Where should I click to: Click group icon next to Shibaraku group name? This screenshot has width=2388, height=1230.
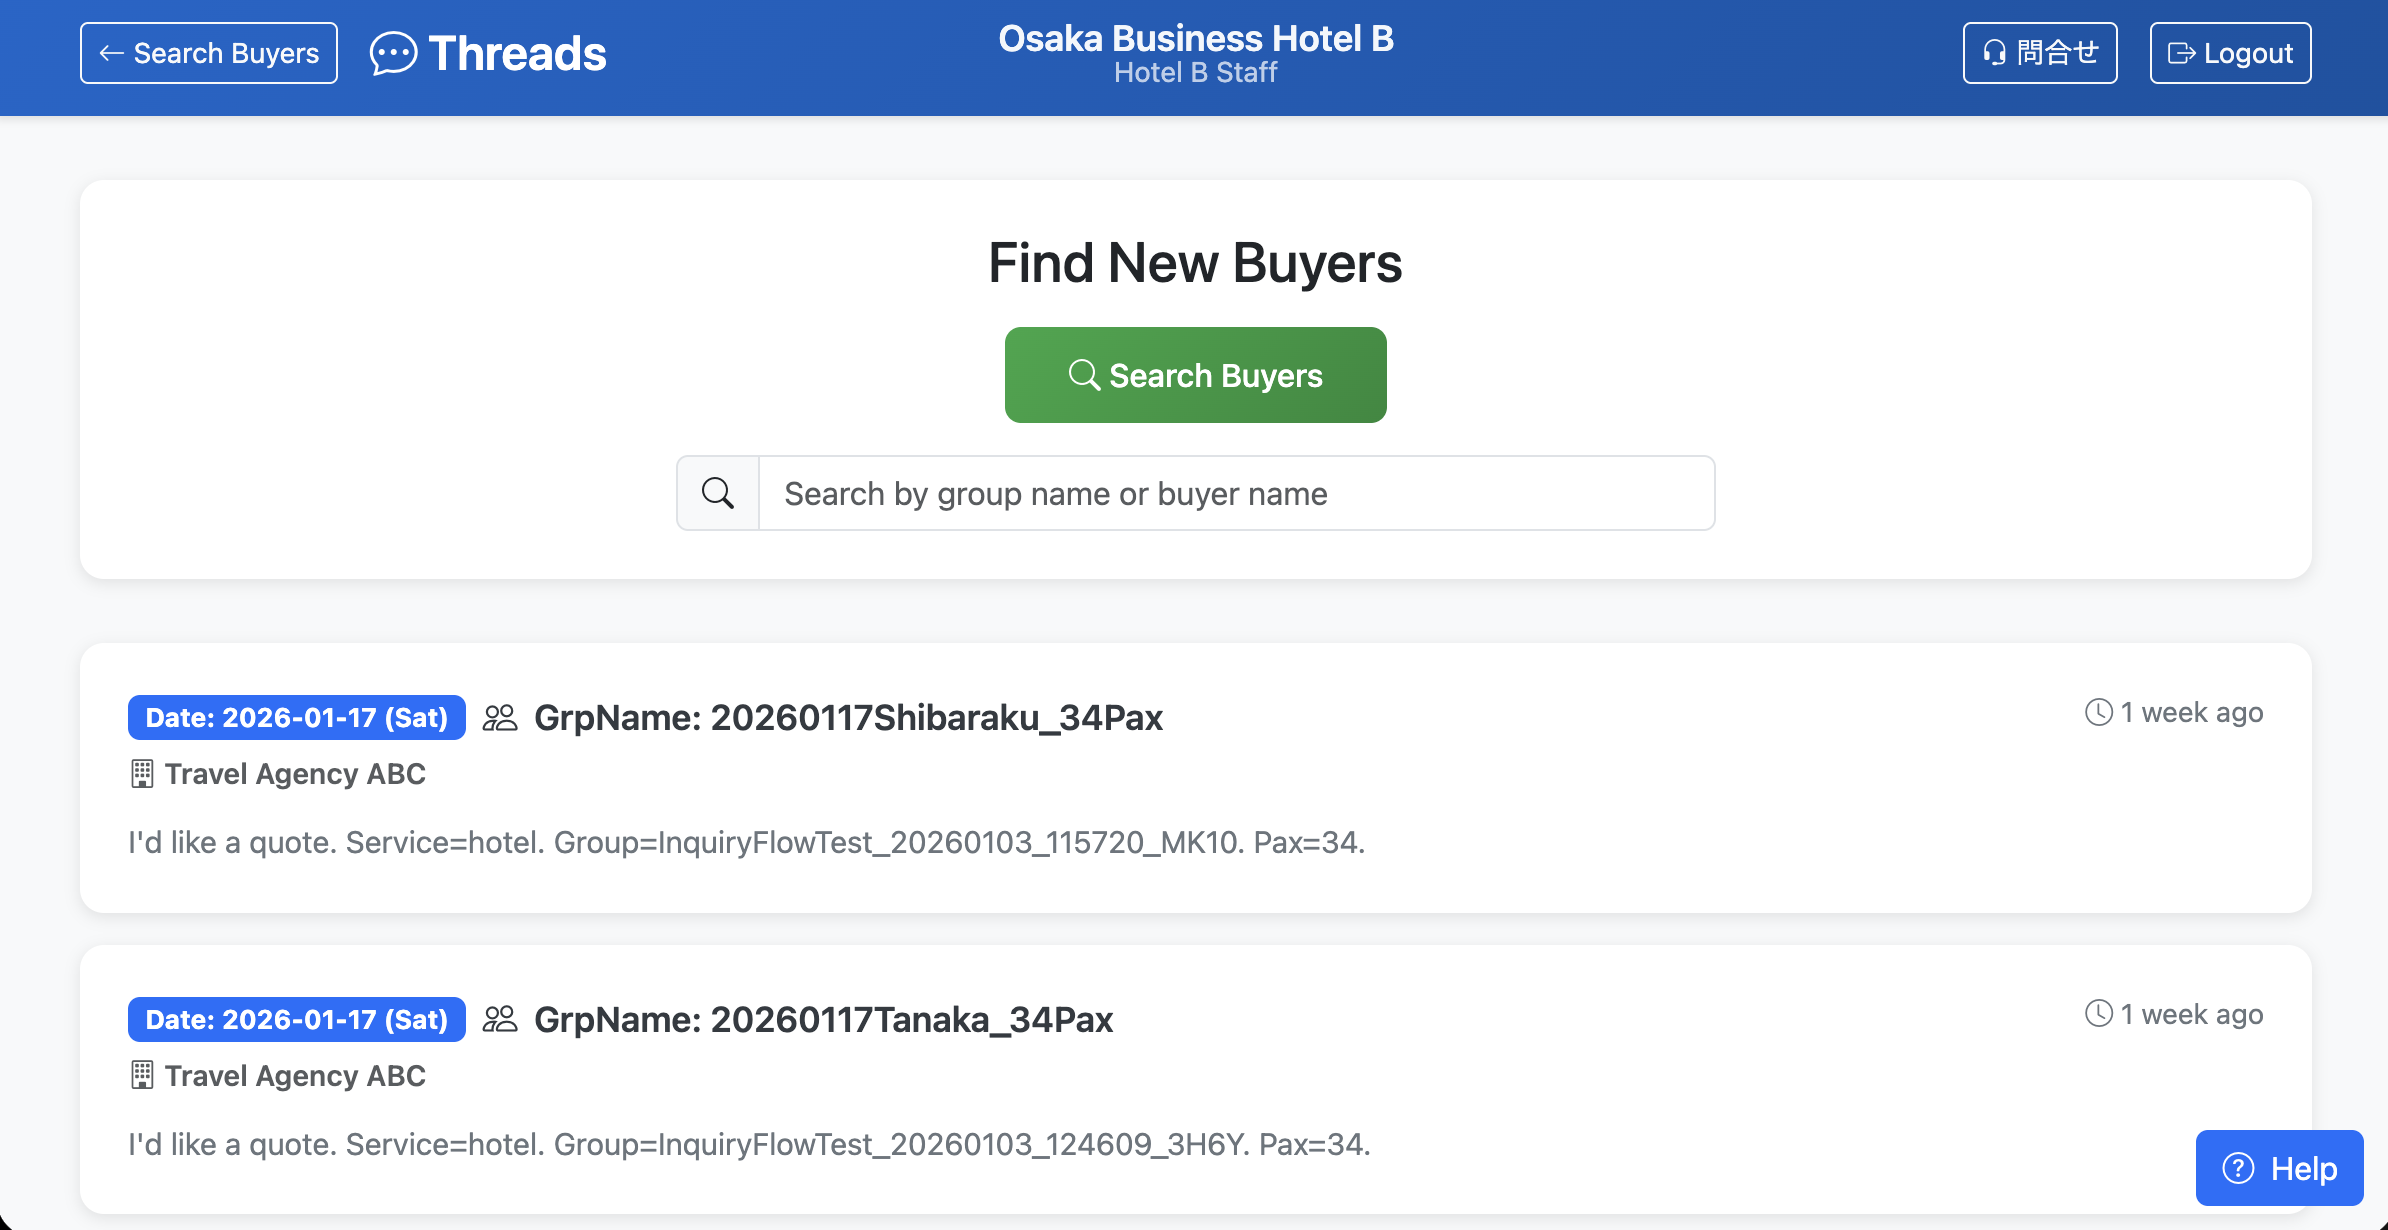click(500, 718)
